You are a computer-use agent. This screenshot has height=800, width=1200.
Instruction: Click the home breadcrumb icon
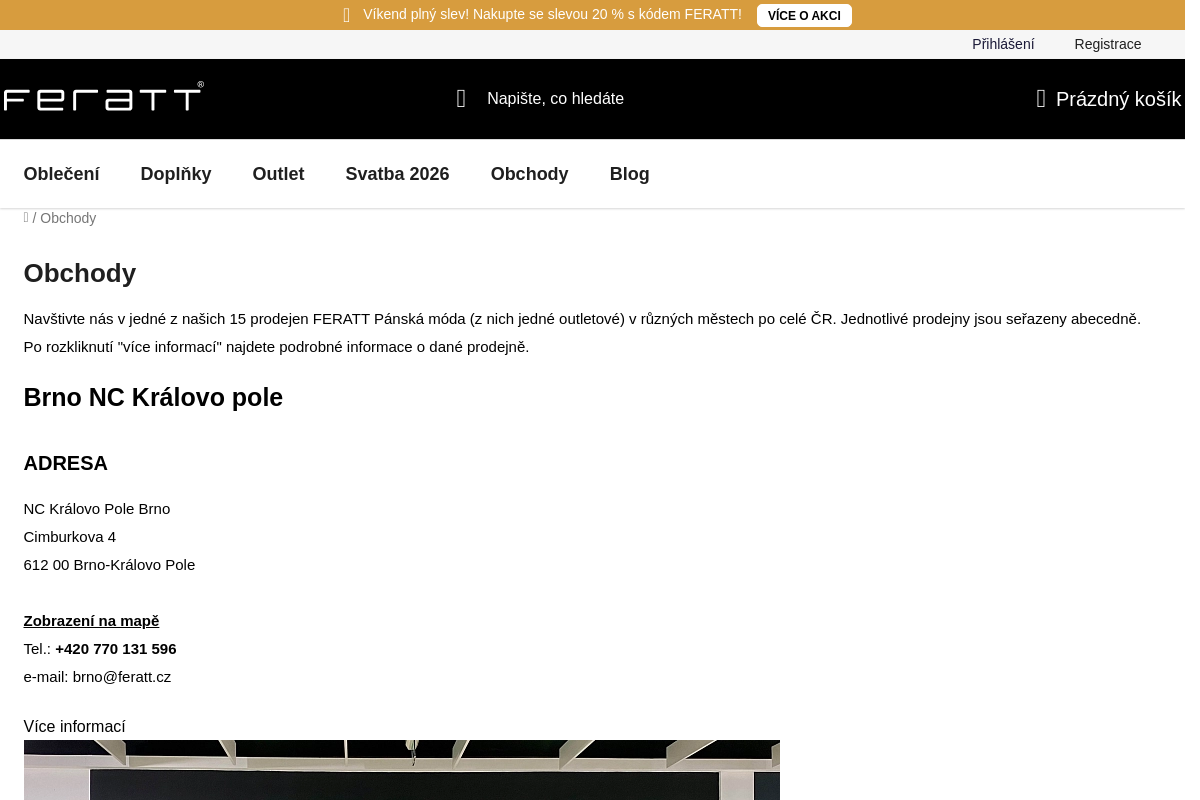[26, 217]
